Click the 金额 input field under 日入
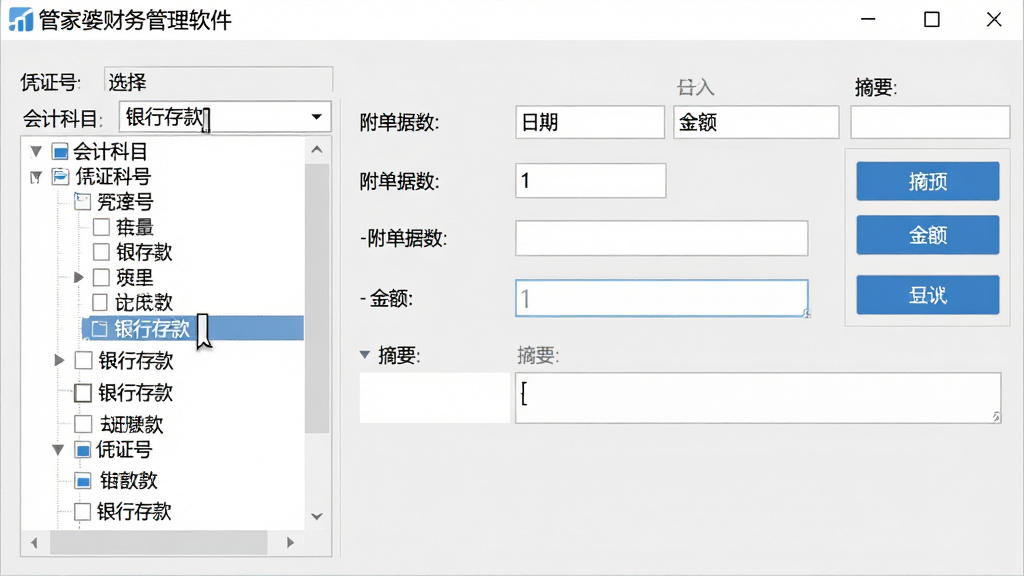The image size is (1024, 576). [x=756, y=122]
